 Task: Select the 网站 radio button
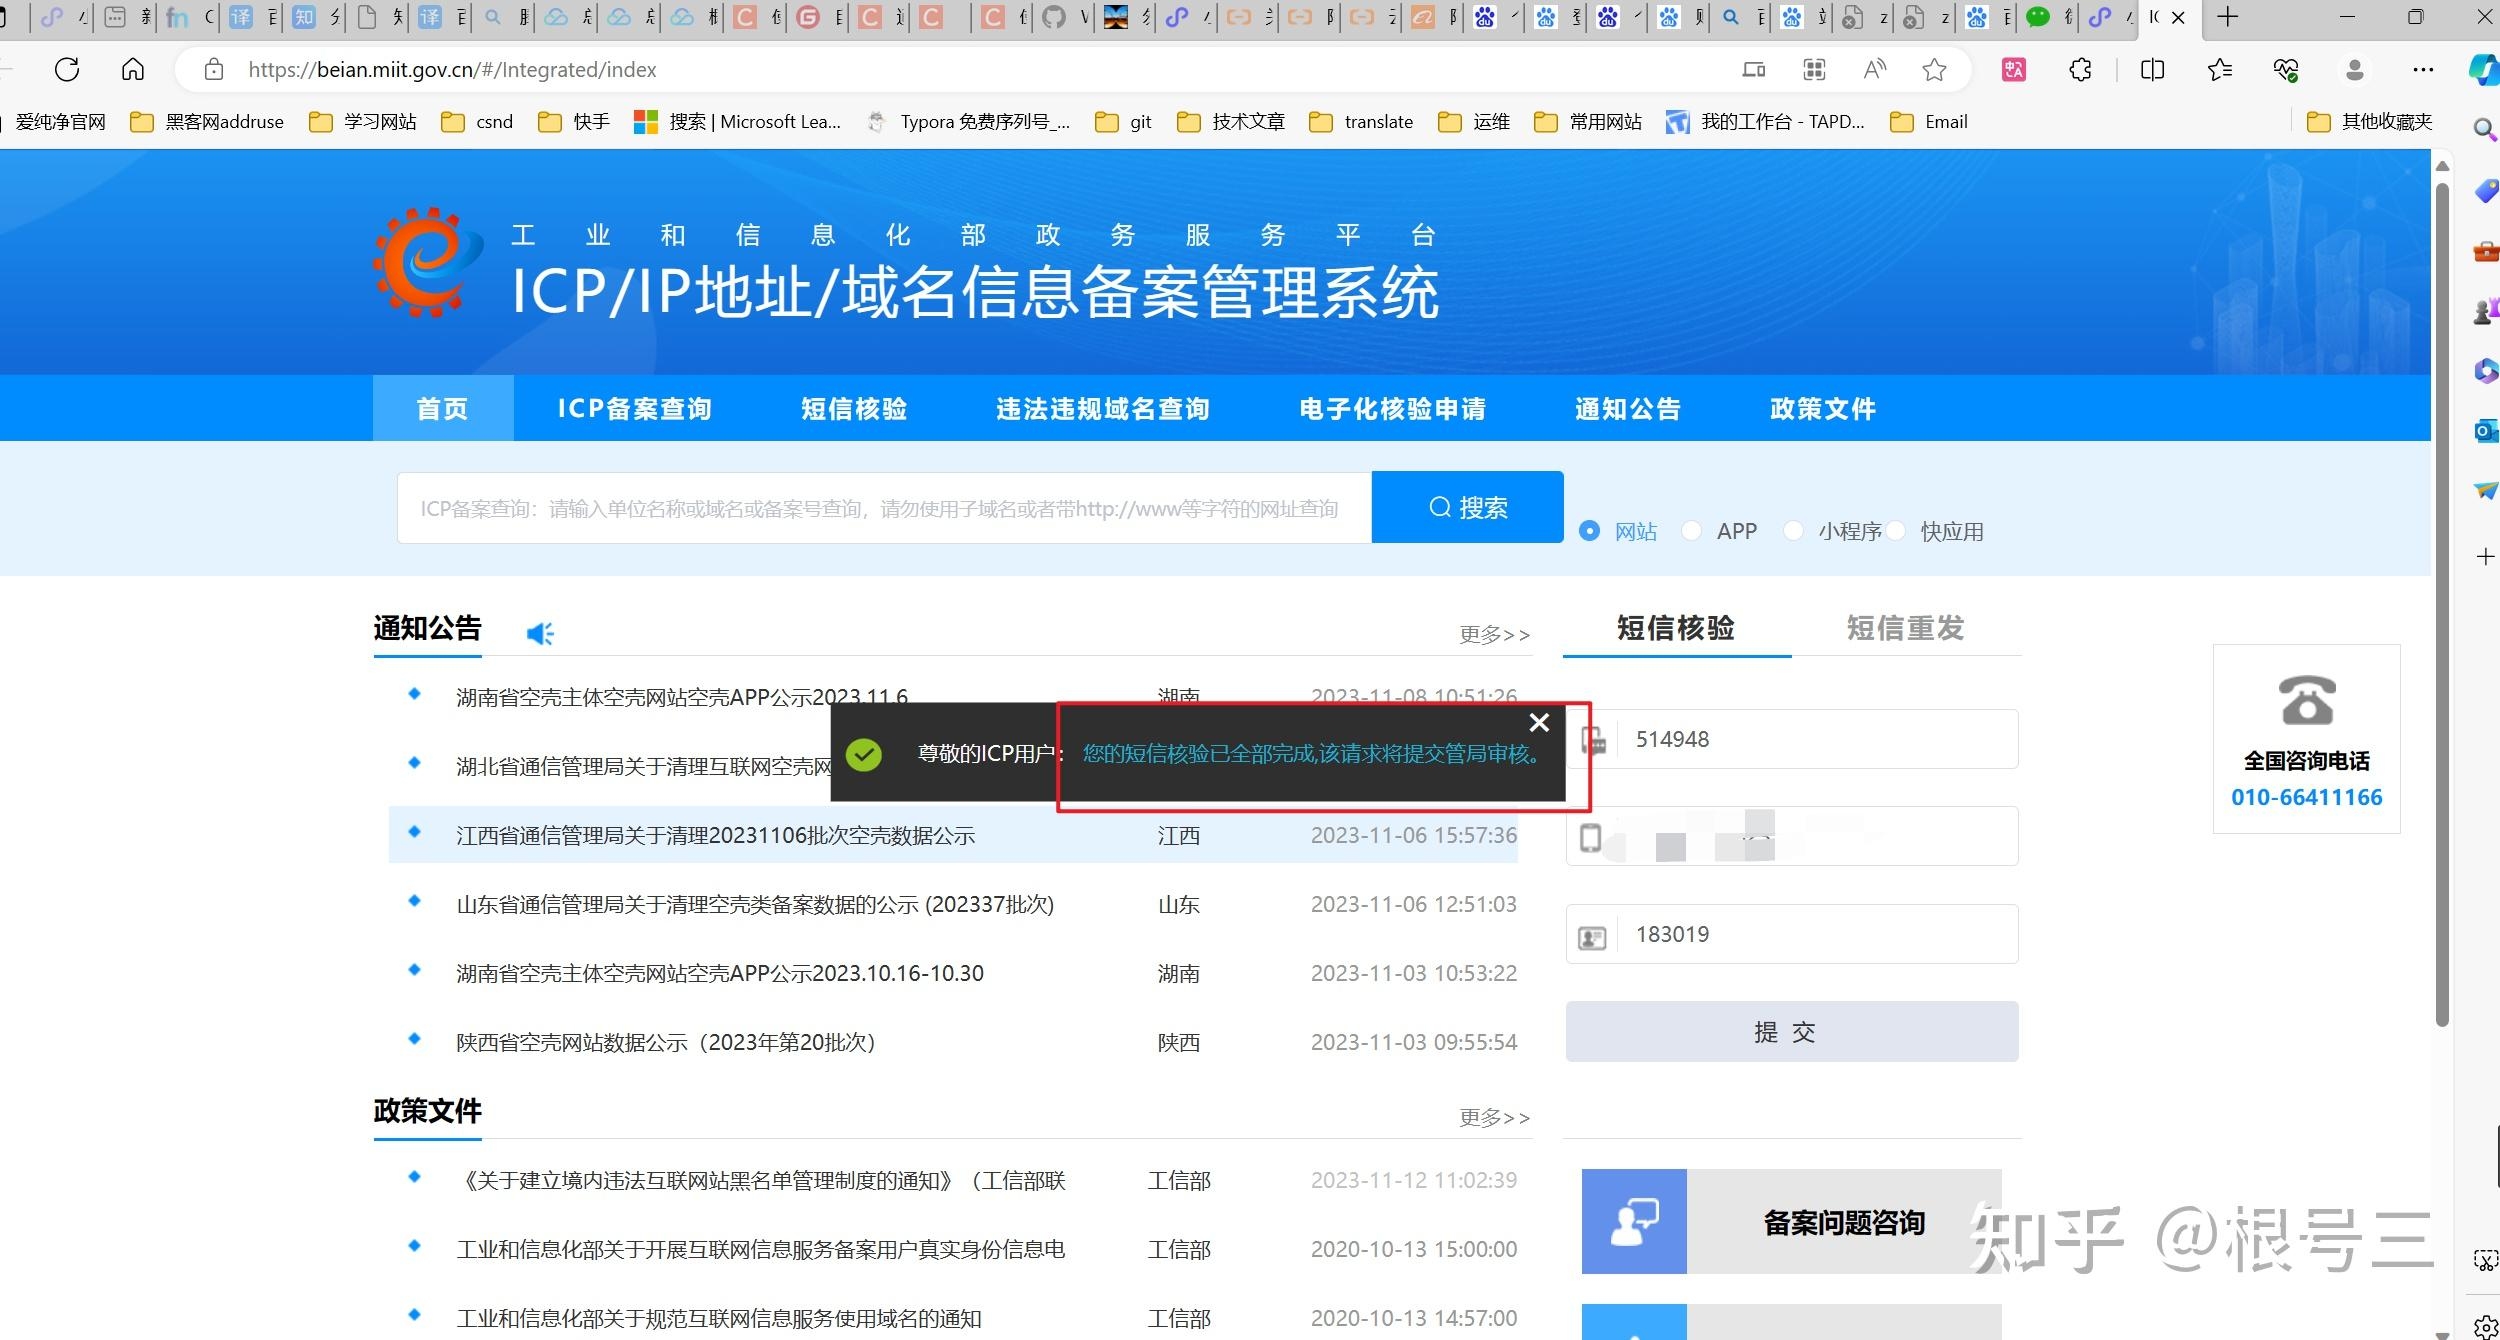[1590, 531]
